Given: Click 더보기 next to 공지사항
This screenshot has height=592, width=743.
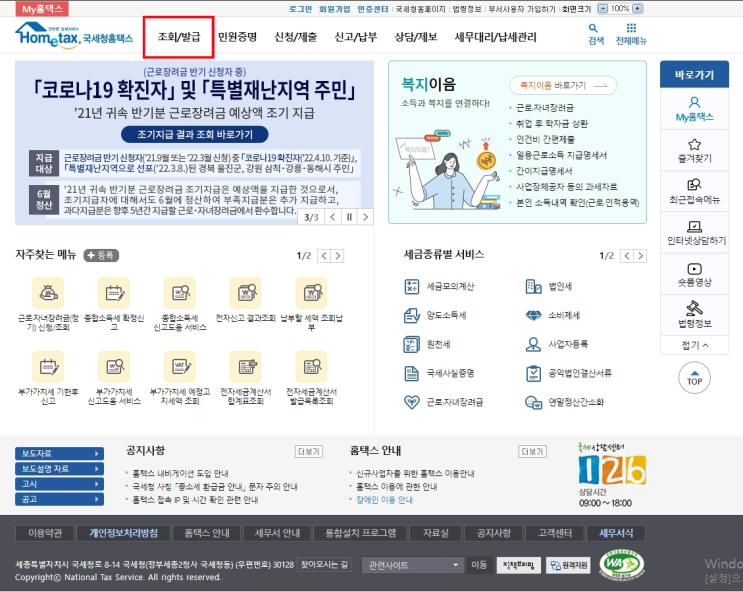Looking at the screenshot, I should point(309,451).
